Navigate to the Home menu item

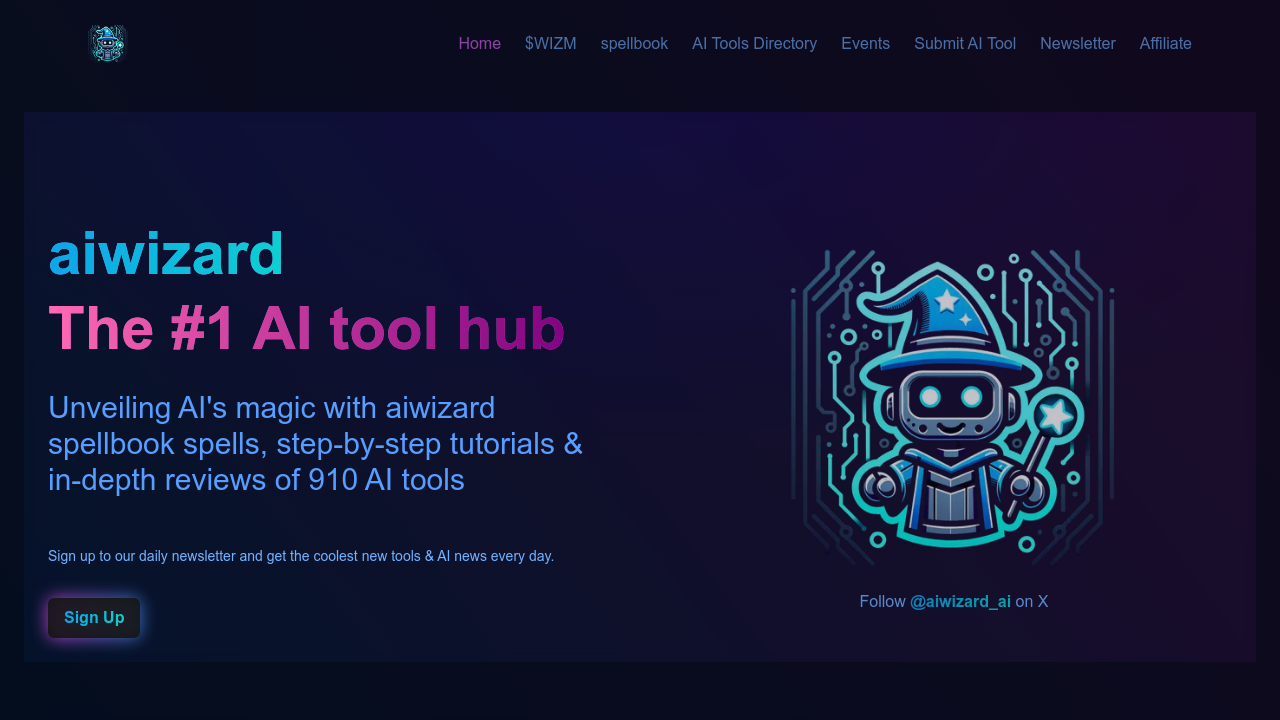pyautogui.click(x=479, y=43)
